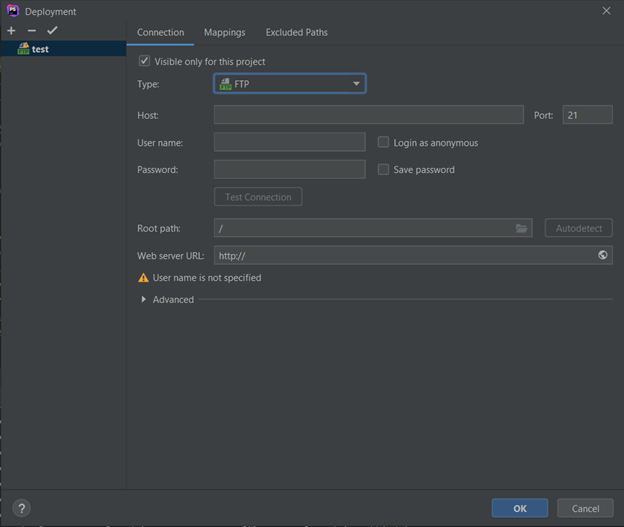
Task: Open web server URL in browser globe icon
Action: 603,255
